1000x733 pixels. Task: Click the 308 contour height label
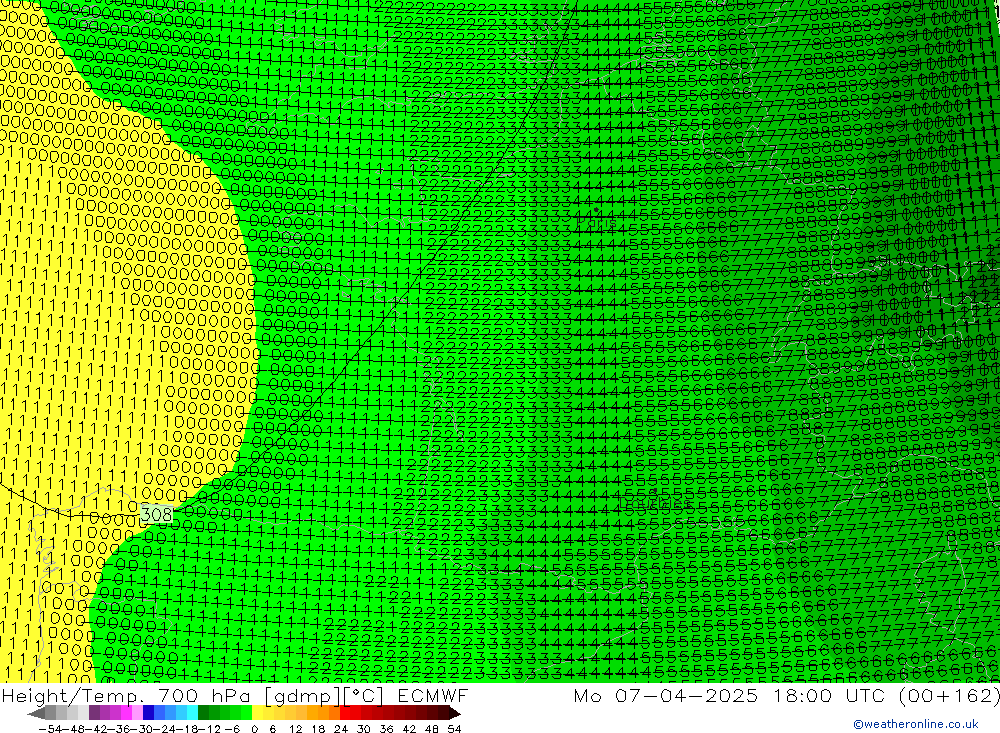point(156,514)
